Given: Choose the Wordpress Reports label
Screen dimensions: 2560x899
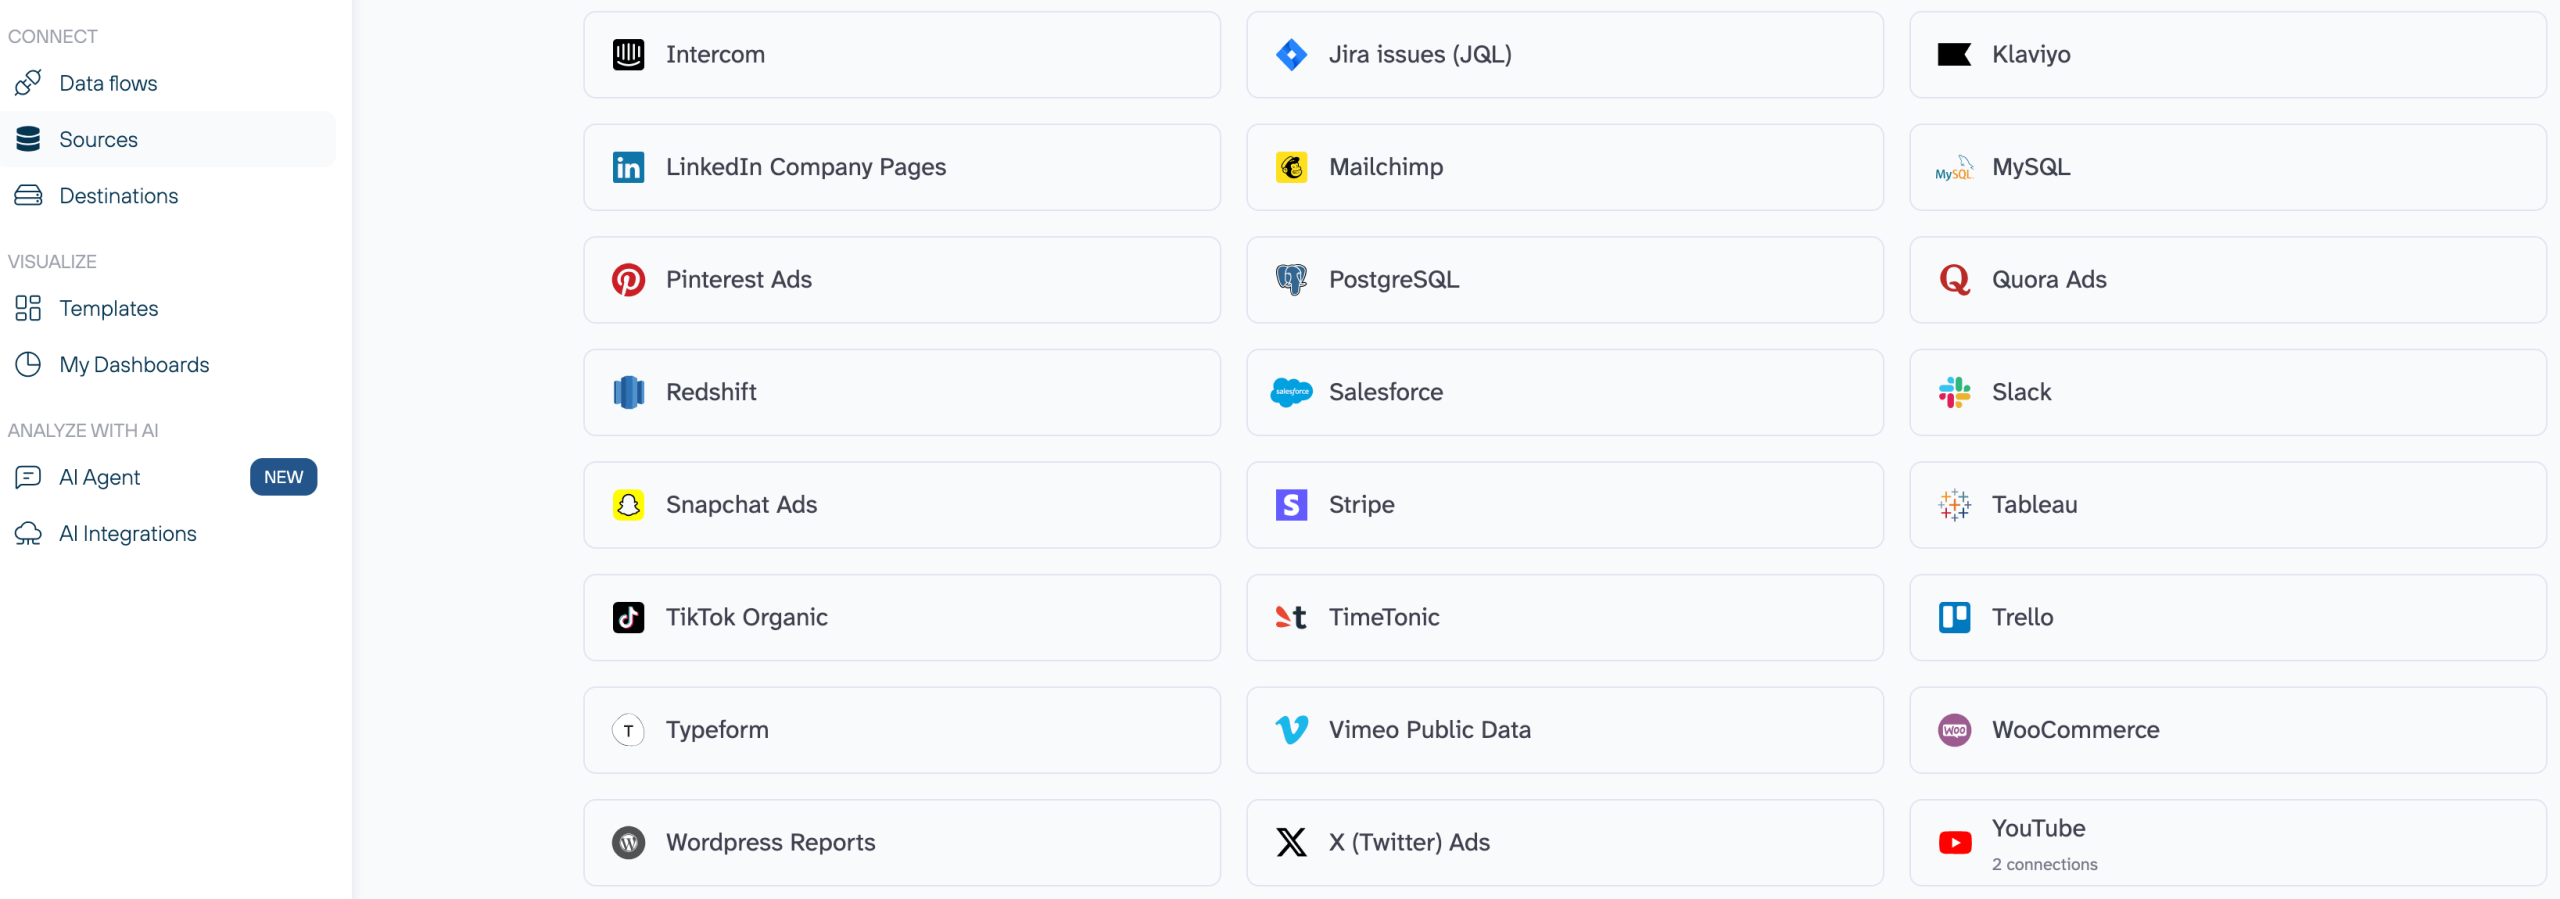Looking at the screenshot, I should tap(770, 843).
